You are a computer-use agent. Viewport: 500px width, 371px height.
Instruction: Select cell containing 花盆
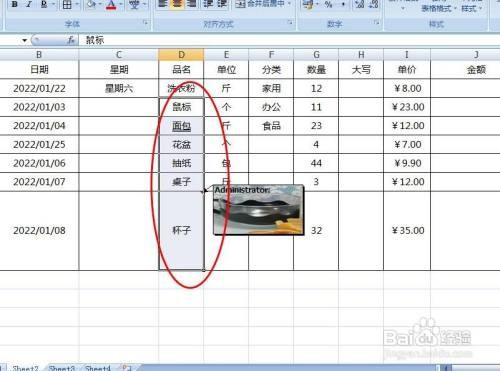tap(181, 144)
